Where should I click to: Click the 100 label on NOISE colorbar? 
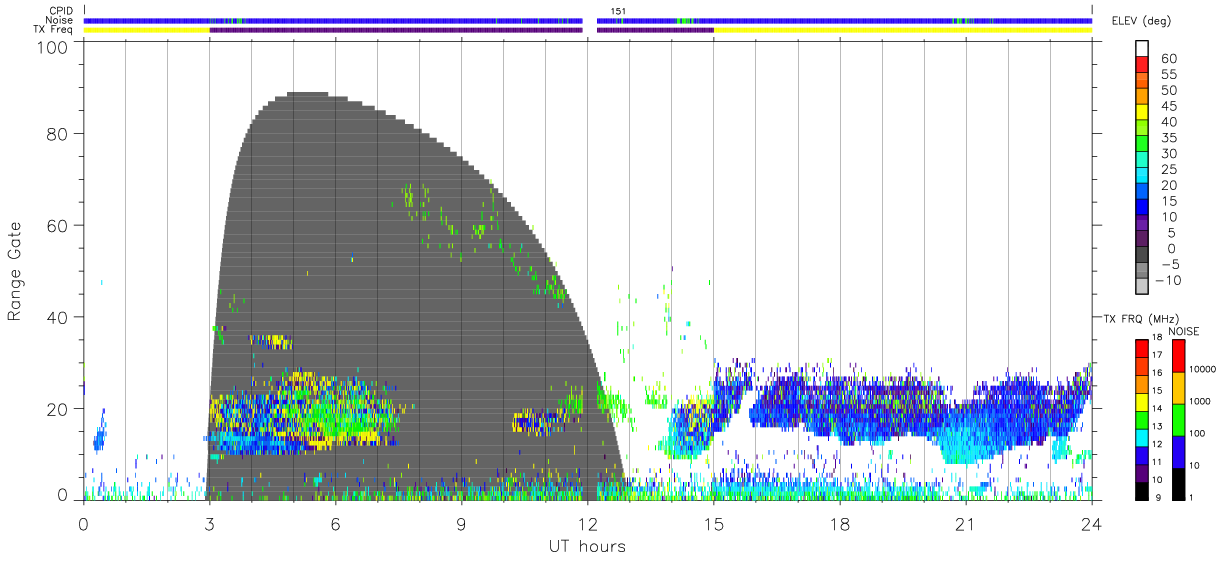click(x=1198, y=433)
